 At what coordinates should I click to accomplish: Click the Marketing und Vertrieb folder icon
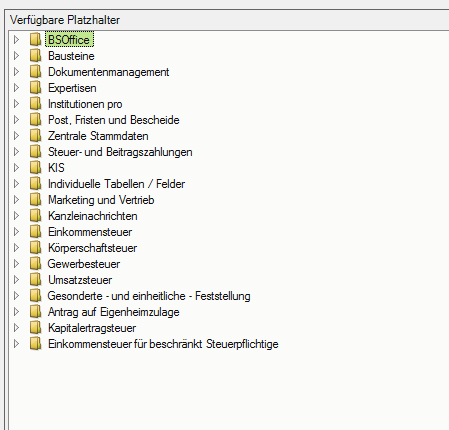point(35,200)
